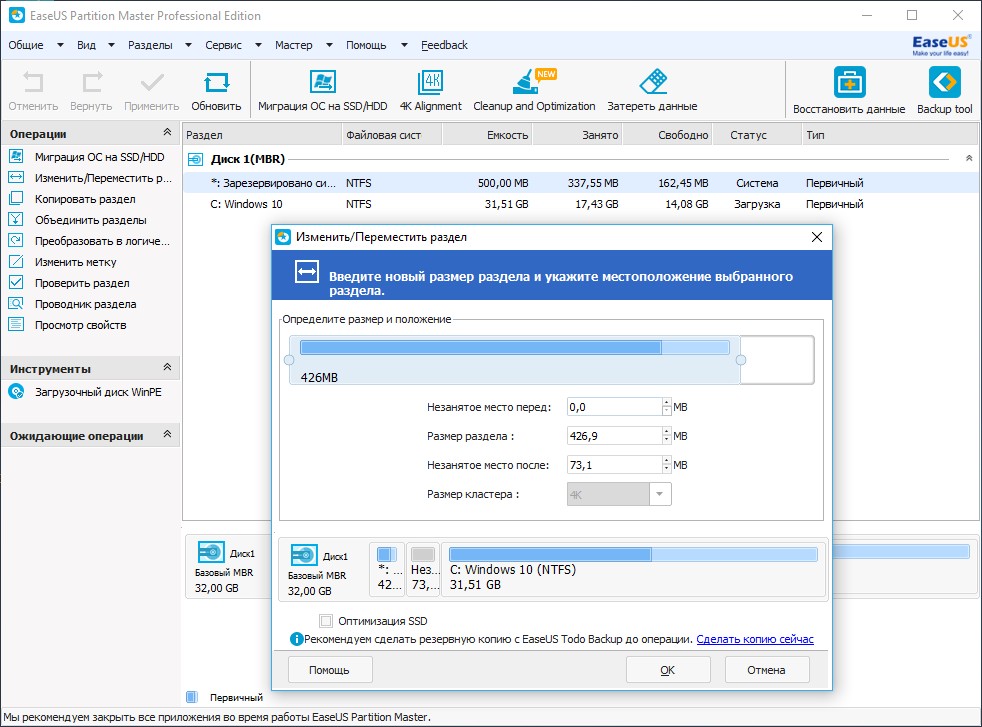
Task: Click the Диск1 icon in the dialog disk map
Action: [304, 555]
